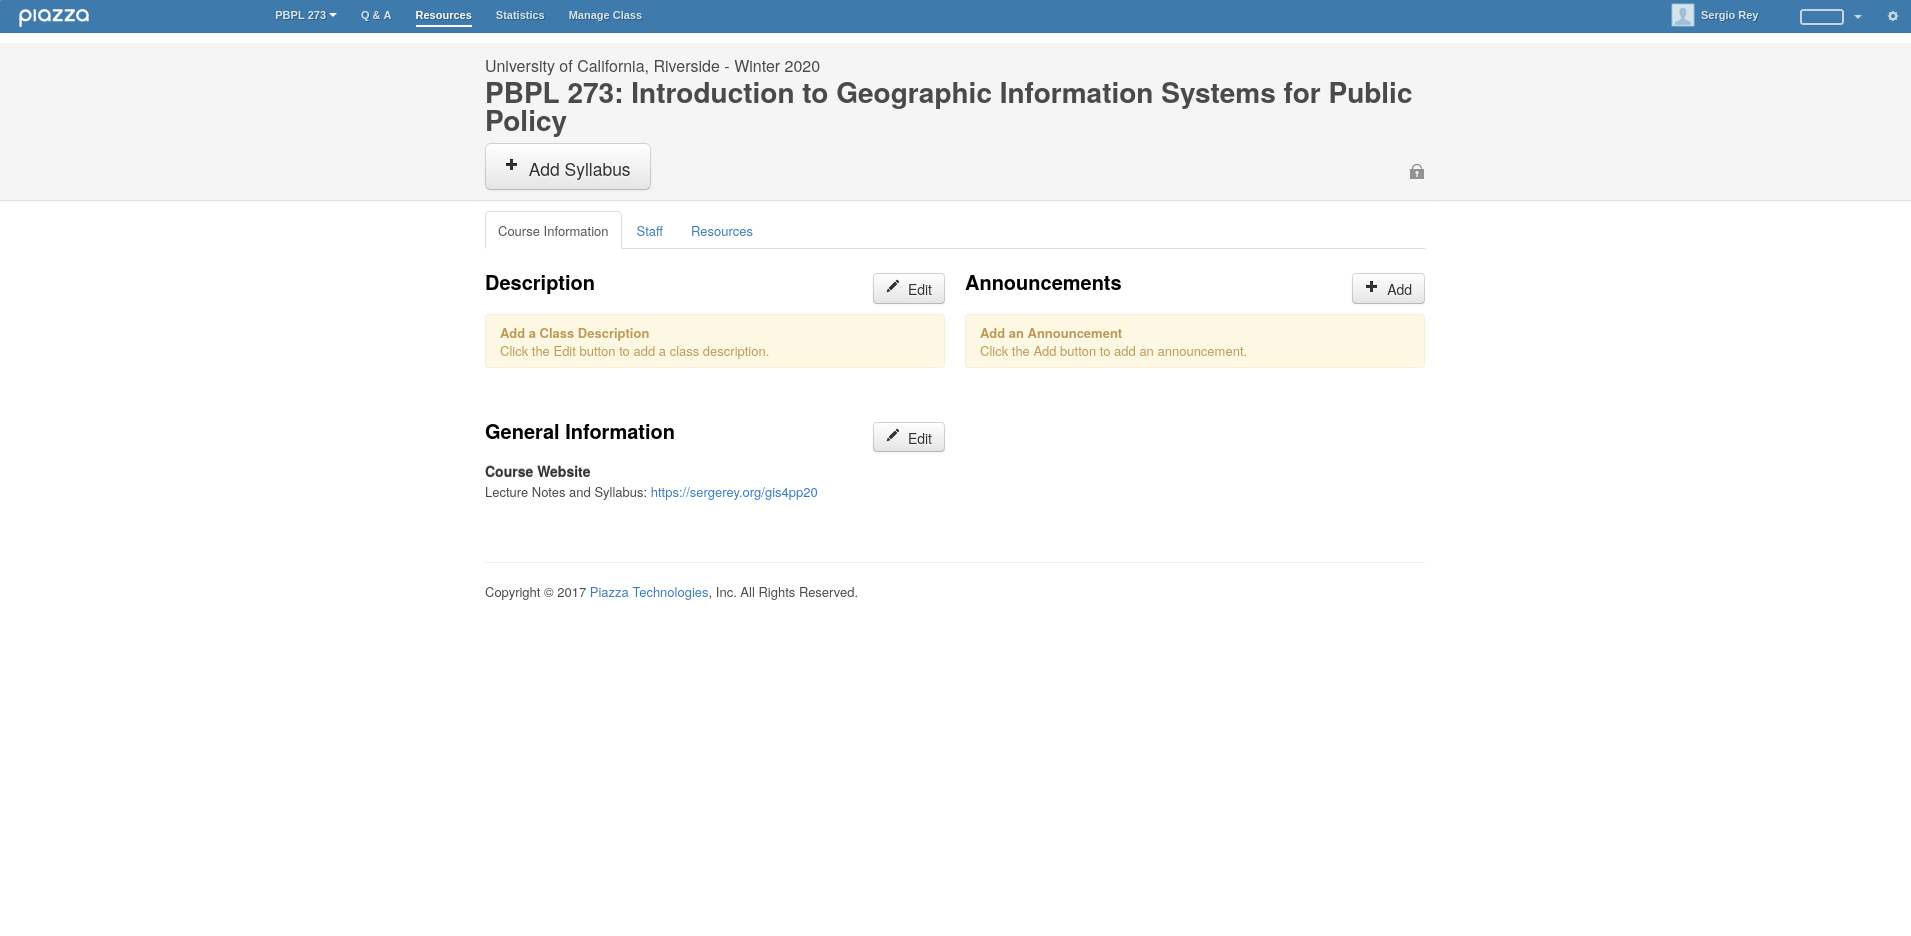The width and height of the screenshot is (1911, 936).
Task: Select the Course Information tab
Action: (553, 231)
